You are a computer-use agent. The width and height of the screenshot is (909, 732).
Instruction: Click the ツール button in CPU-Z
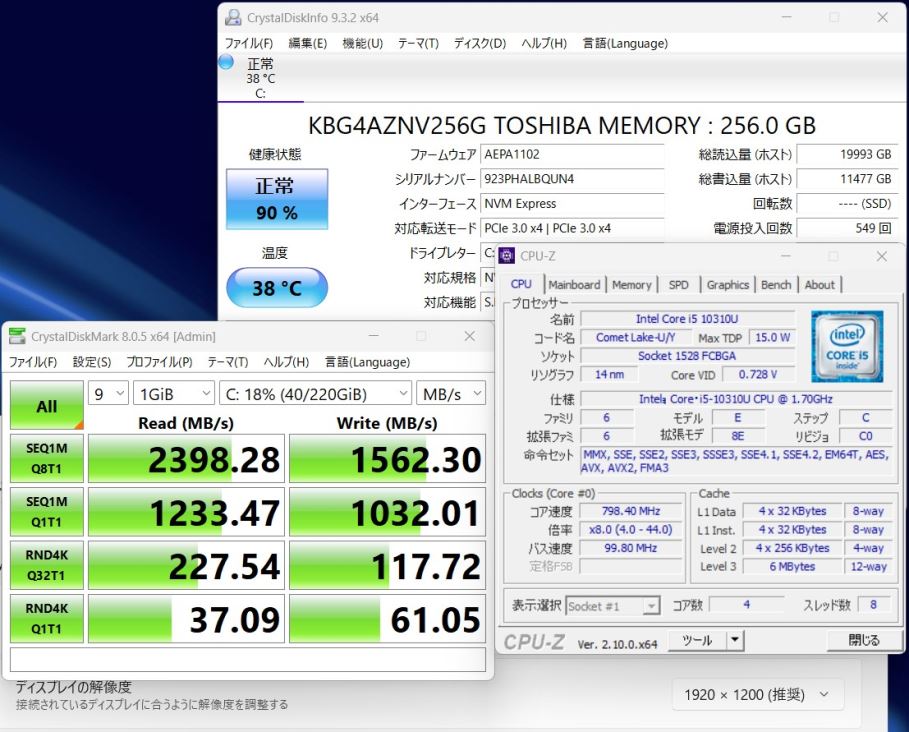click(x=697, y=640)
